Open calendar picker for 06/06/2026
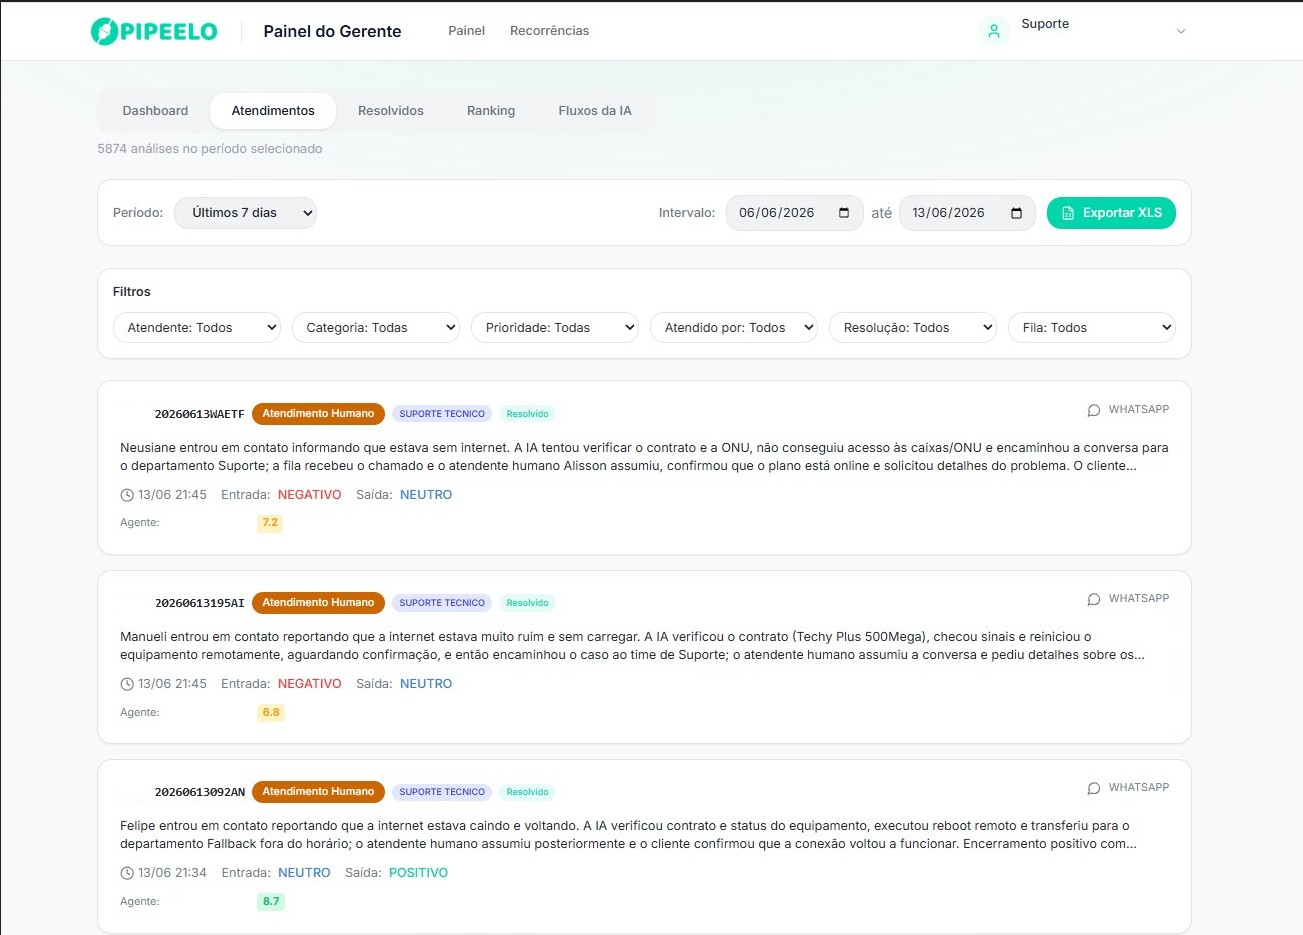 (x=844, y=213)
